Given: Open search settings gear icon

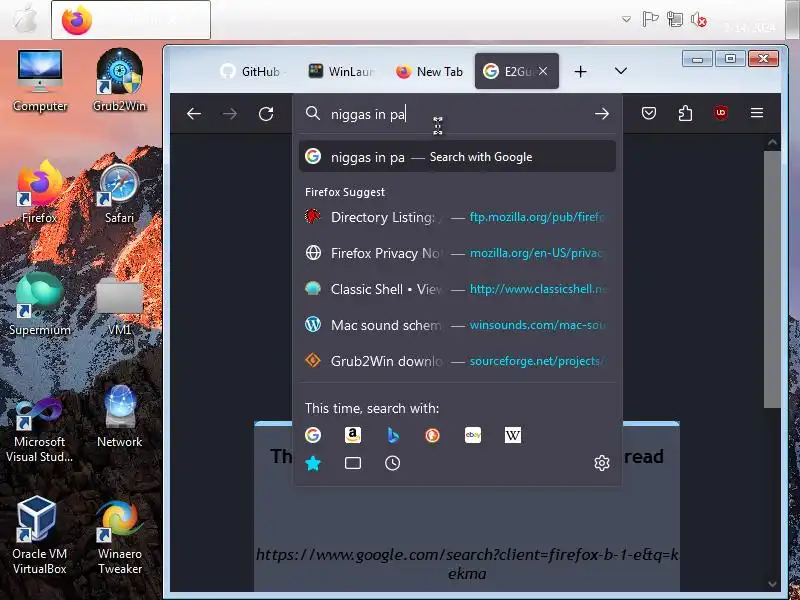Looking at the screenshot, I should (602, 463).
